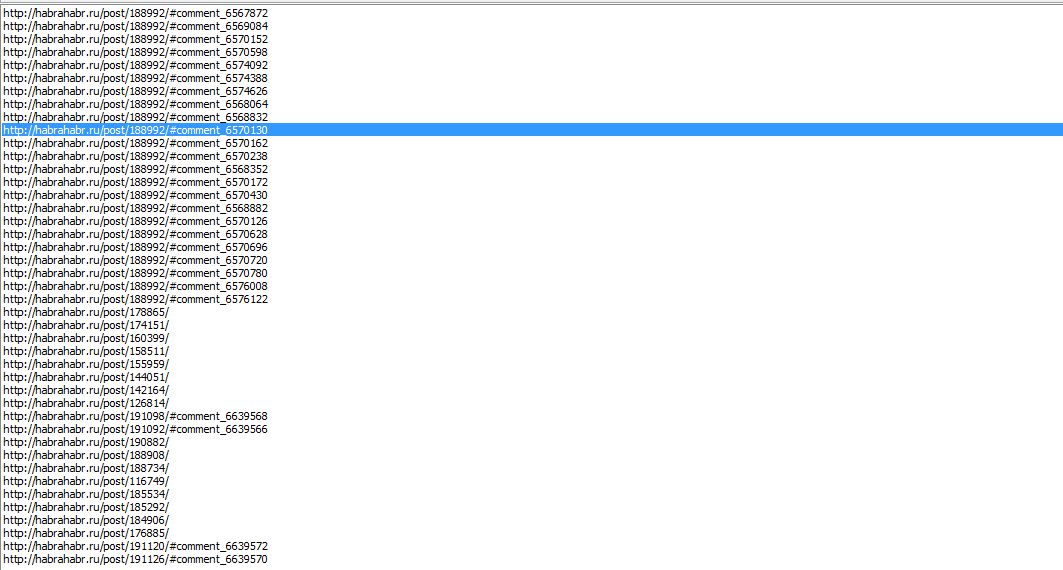Image resolution: width=1063 pixels, height=570 pixels.
Task: Click the habrahabr post/176885/ line
Action: (x=86, y=533)
